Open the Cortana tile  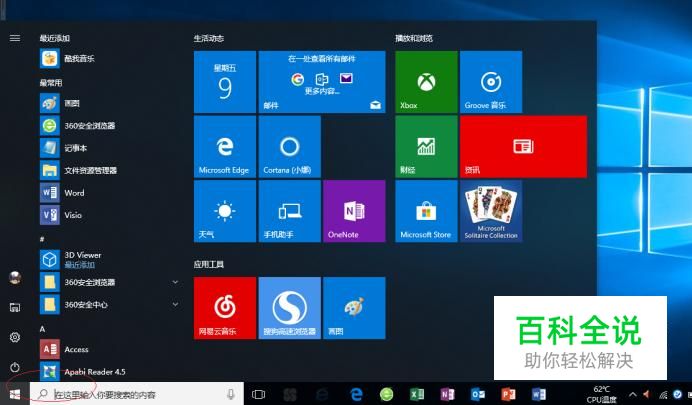(289, 146)
